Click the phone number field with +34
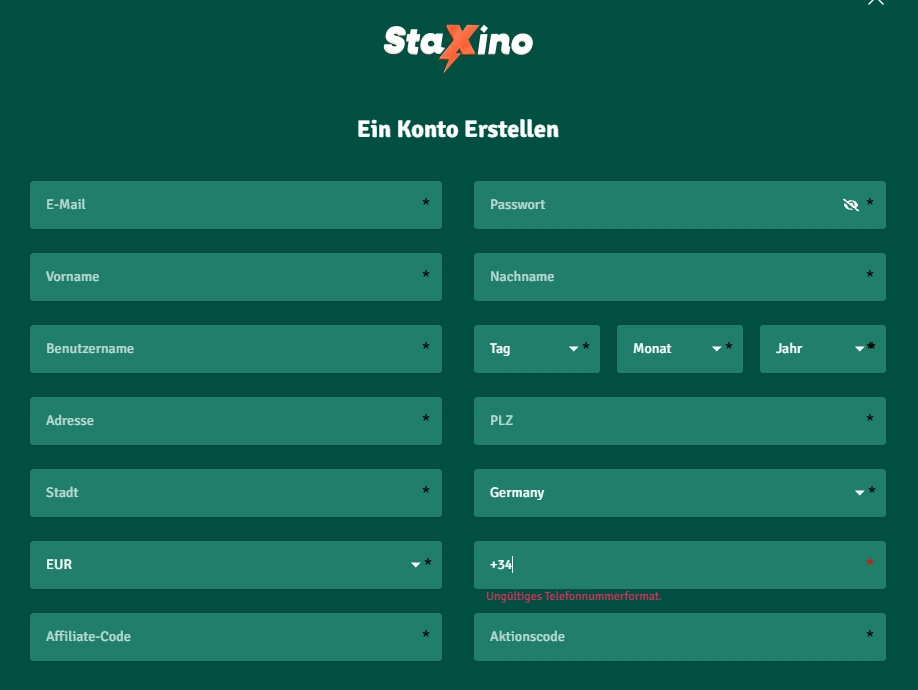Viewport: 918px width, 690px height. tap(680, 565)
